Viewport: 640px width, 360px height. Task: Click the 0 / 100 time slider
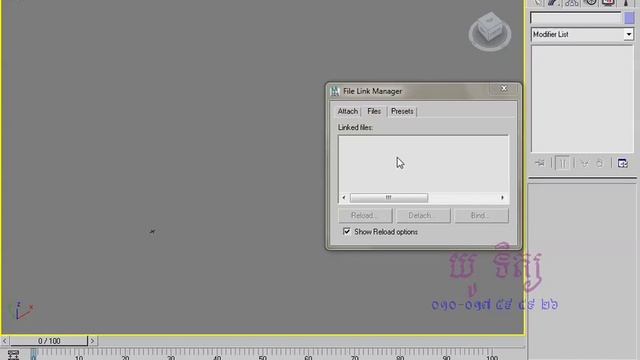pos(49,340)
